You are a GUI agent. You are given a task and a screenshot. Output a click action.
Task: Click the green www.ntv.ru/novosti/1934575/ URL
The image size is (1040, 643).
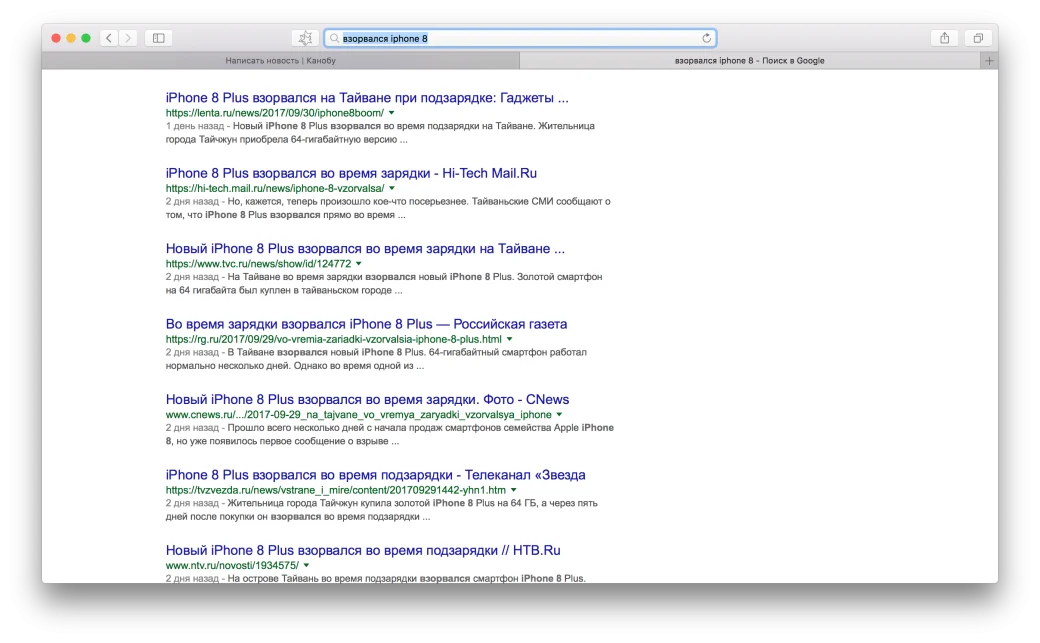[232, 565]
